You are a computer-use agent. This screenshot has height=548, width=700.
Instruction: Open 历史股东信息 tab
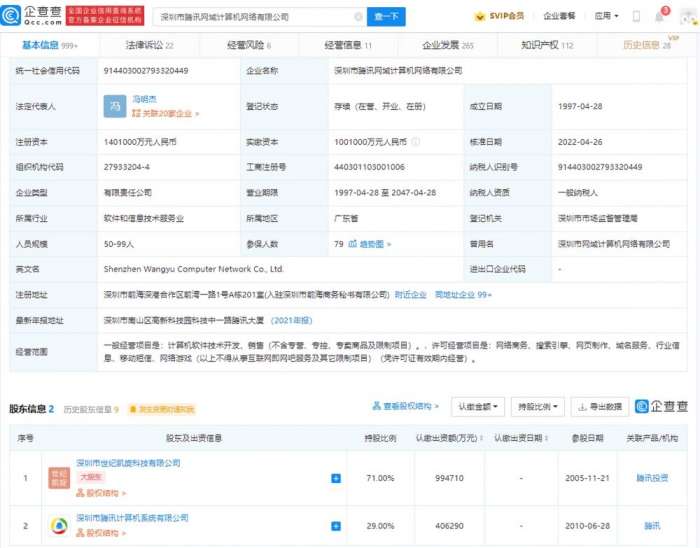pos(90,409)
